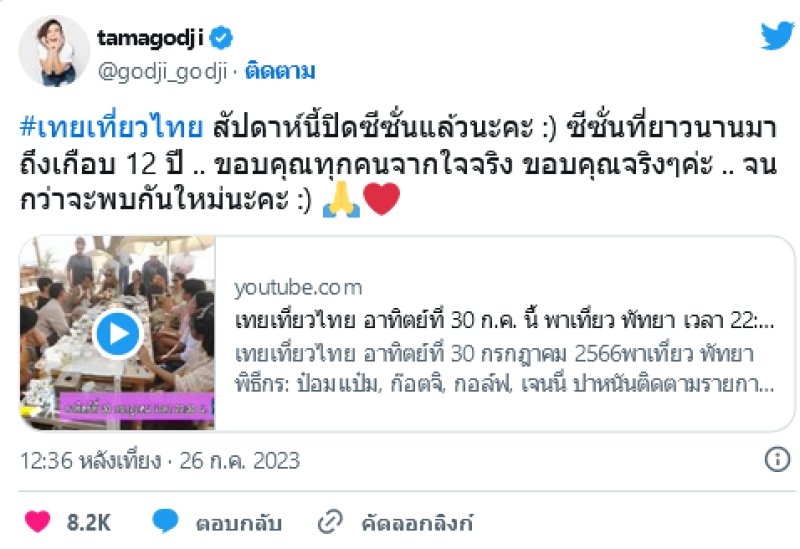This screenshot has height=549, width=800.
Task: Follow the account via ติดตาม
Action: click(x=280, y=71)
